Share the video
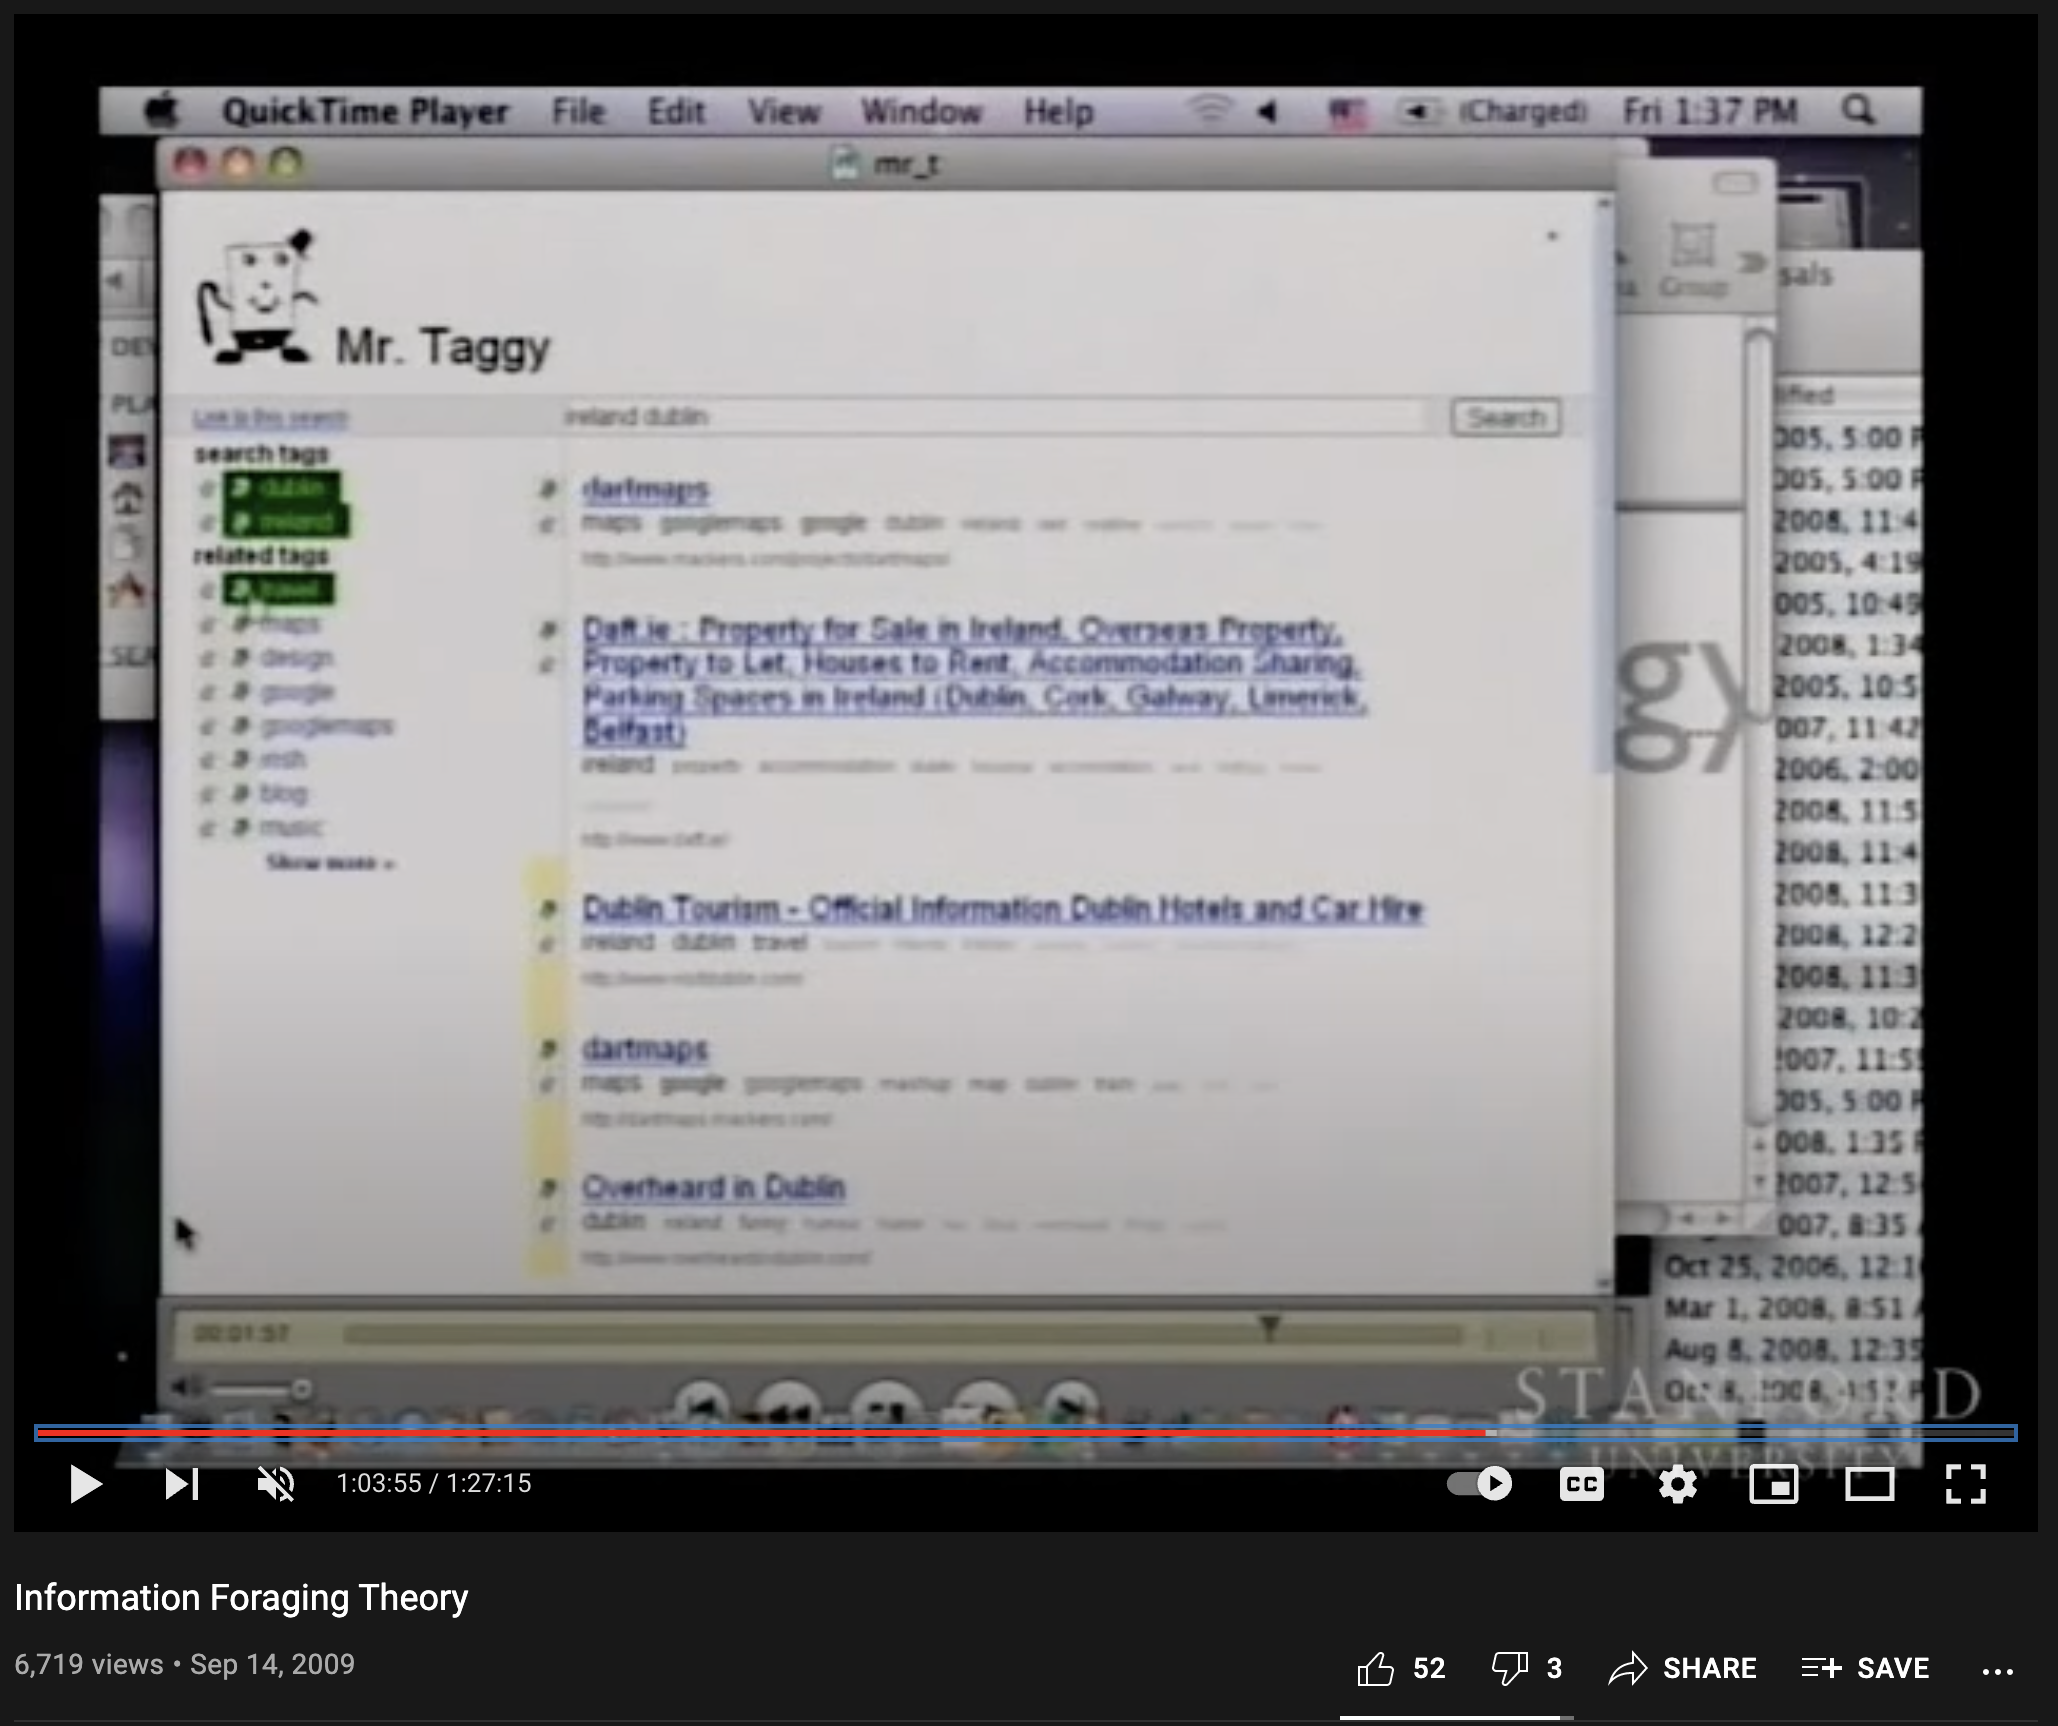This screenshot has height=1726, width=2058. coord(1683,1668)
